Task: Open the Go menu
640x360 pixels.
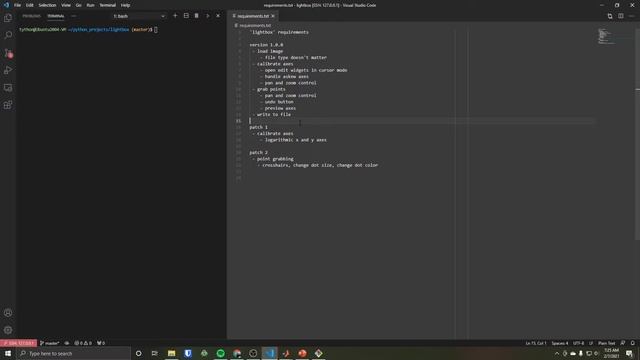Action: pos(78,5)
